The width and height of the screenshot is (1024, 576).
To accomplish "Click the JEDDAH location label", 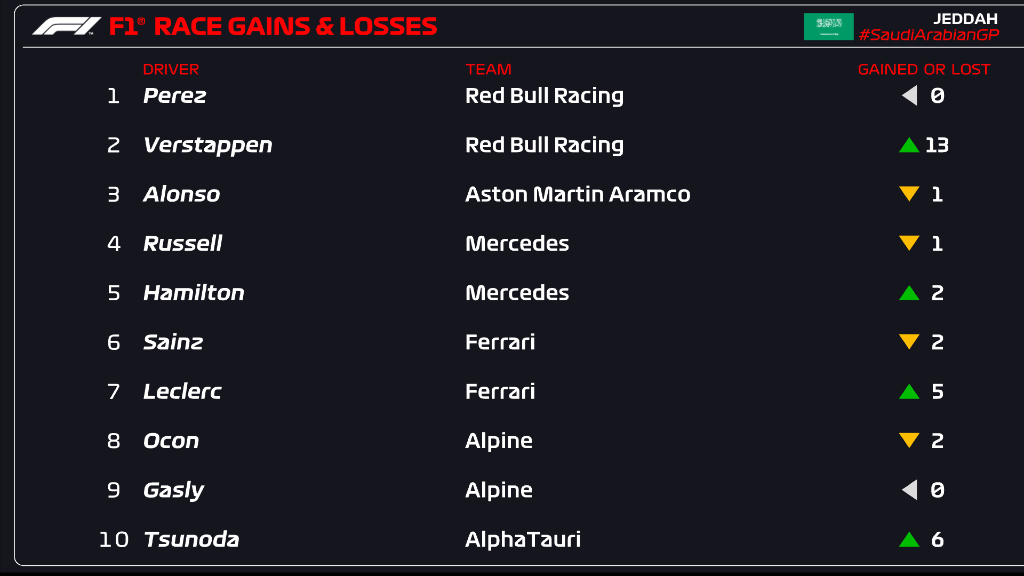I will pyautogui.click(x=965, y=19).
